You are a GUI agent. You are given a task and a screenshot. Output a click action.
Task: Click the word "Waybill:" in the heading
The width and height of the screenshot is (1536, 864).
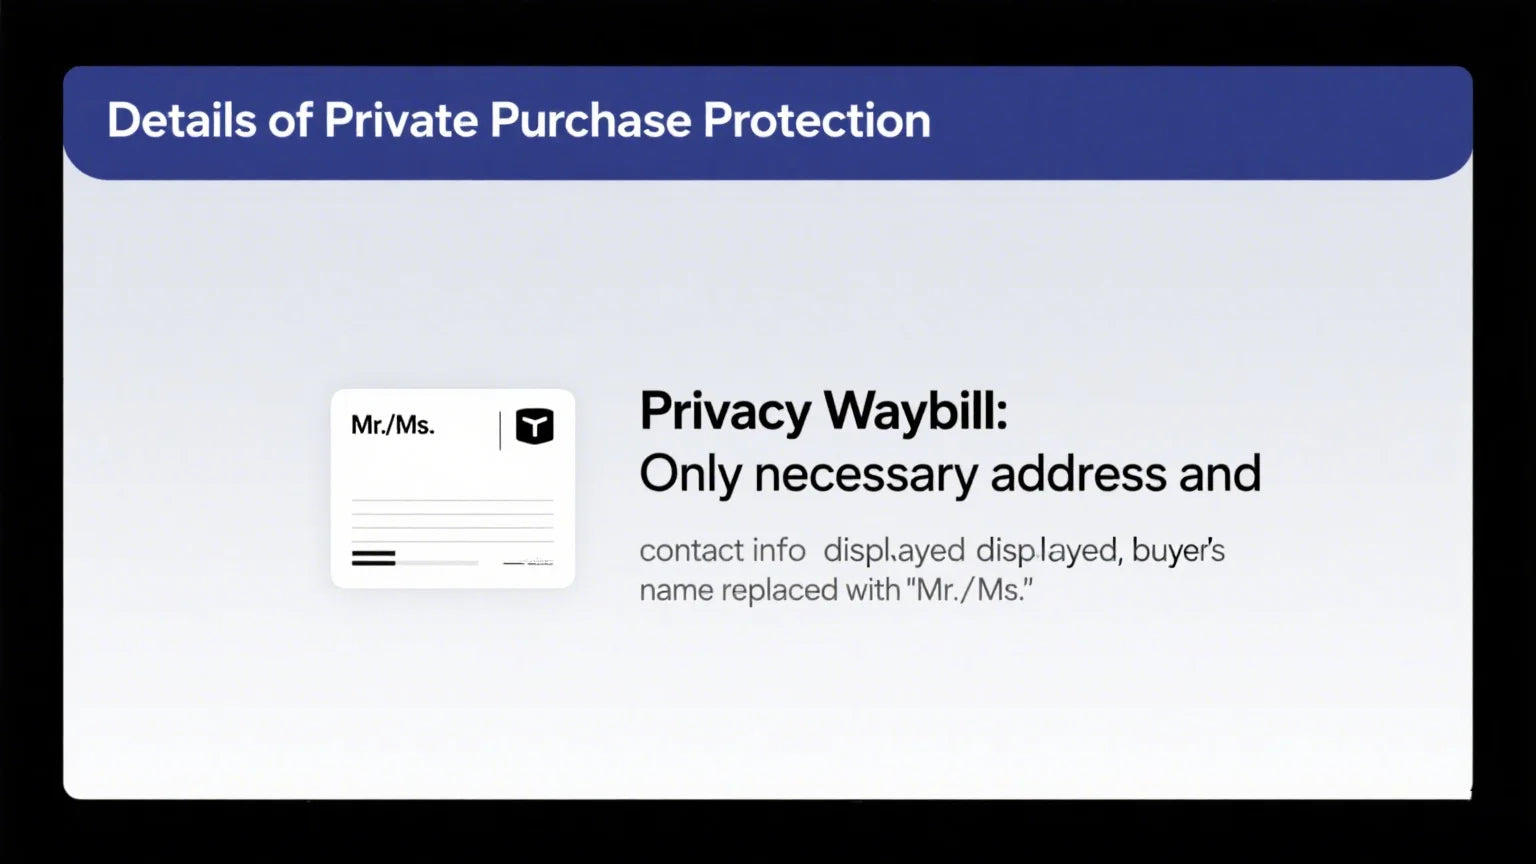(x=915, y=411)
